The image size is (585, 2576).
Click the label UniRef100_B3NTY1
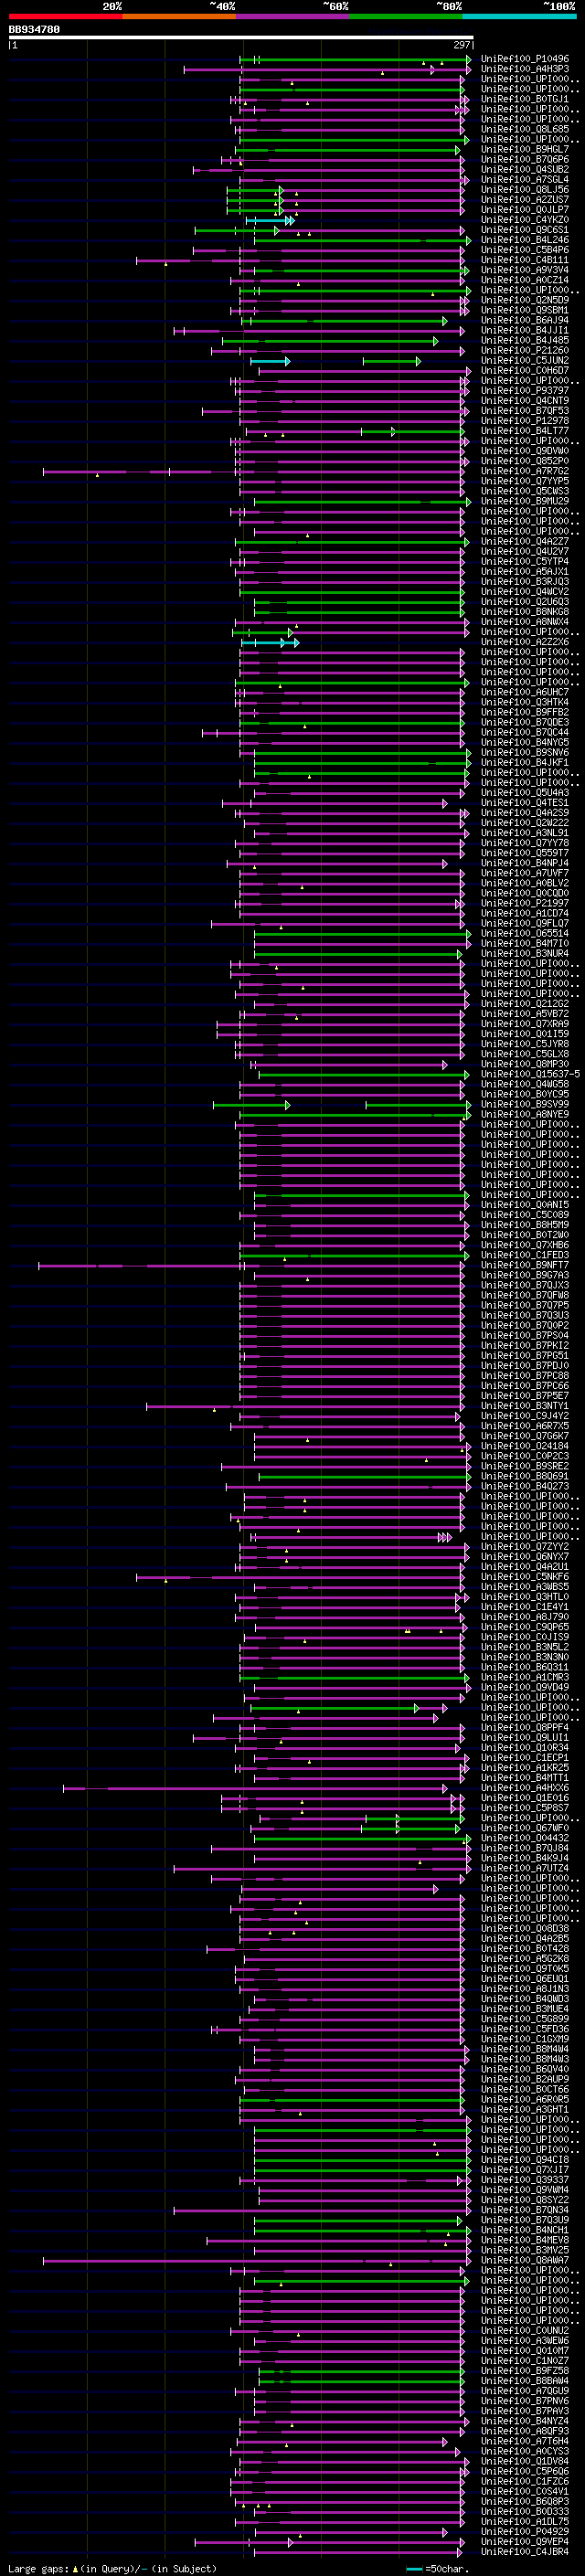pos(525,1406)
